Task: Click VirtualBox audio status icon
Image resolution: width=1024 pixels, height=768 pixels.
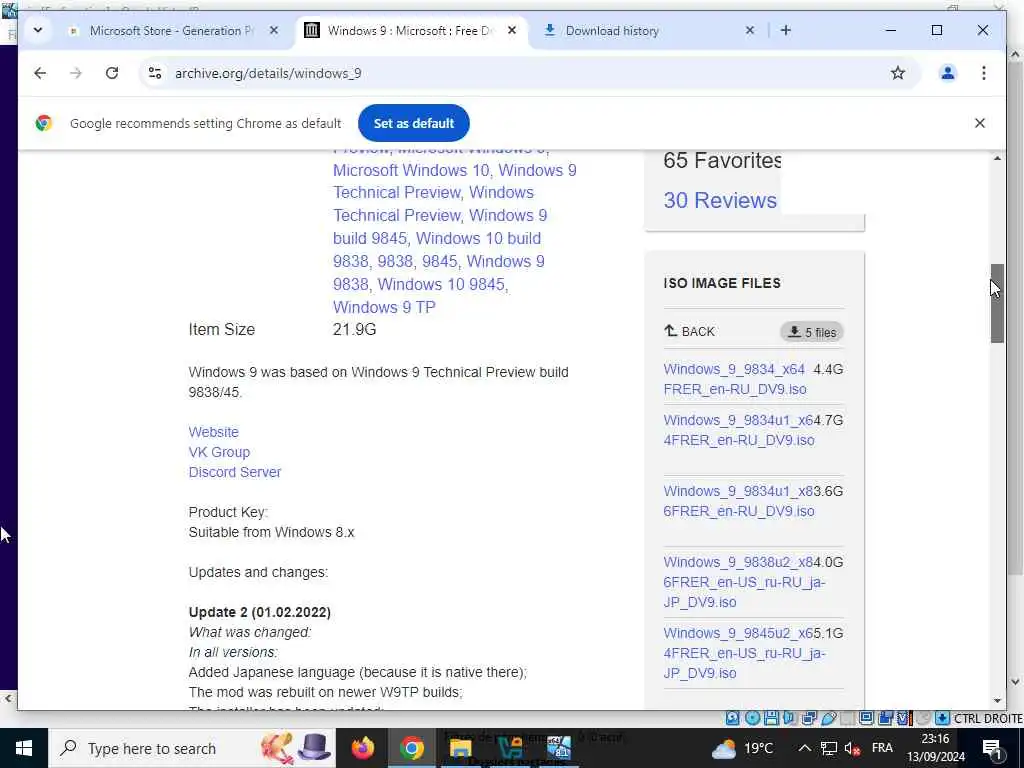Action: point(790,718)
